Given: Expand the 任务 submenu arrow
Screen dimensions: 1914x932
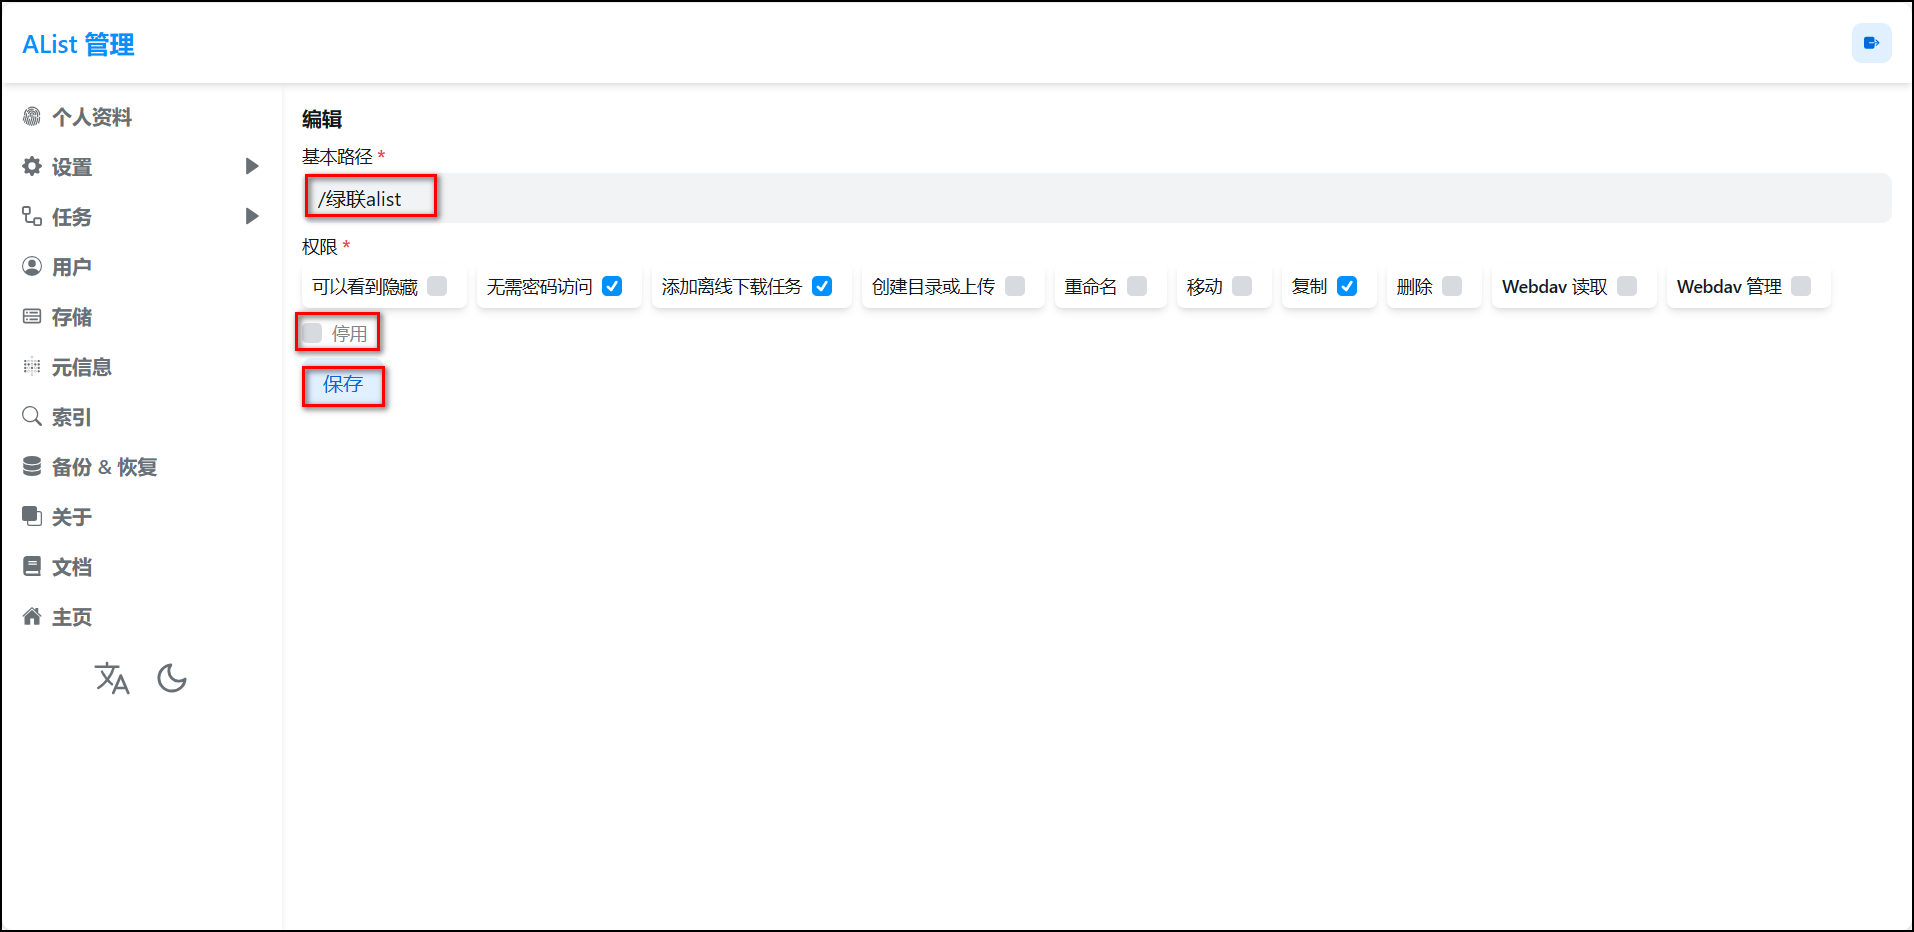Looking at the screenshot, I should [x=252, y=217].
